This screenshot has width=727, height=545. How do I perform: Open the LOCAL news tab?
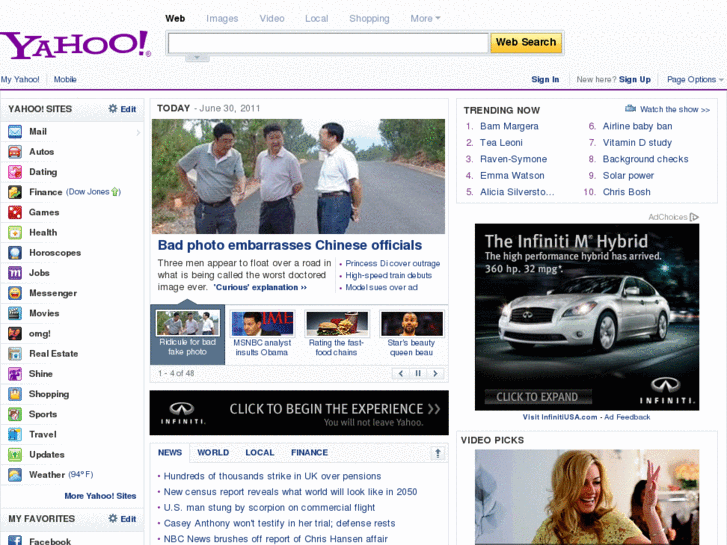260,453
